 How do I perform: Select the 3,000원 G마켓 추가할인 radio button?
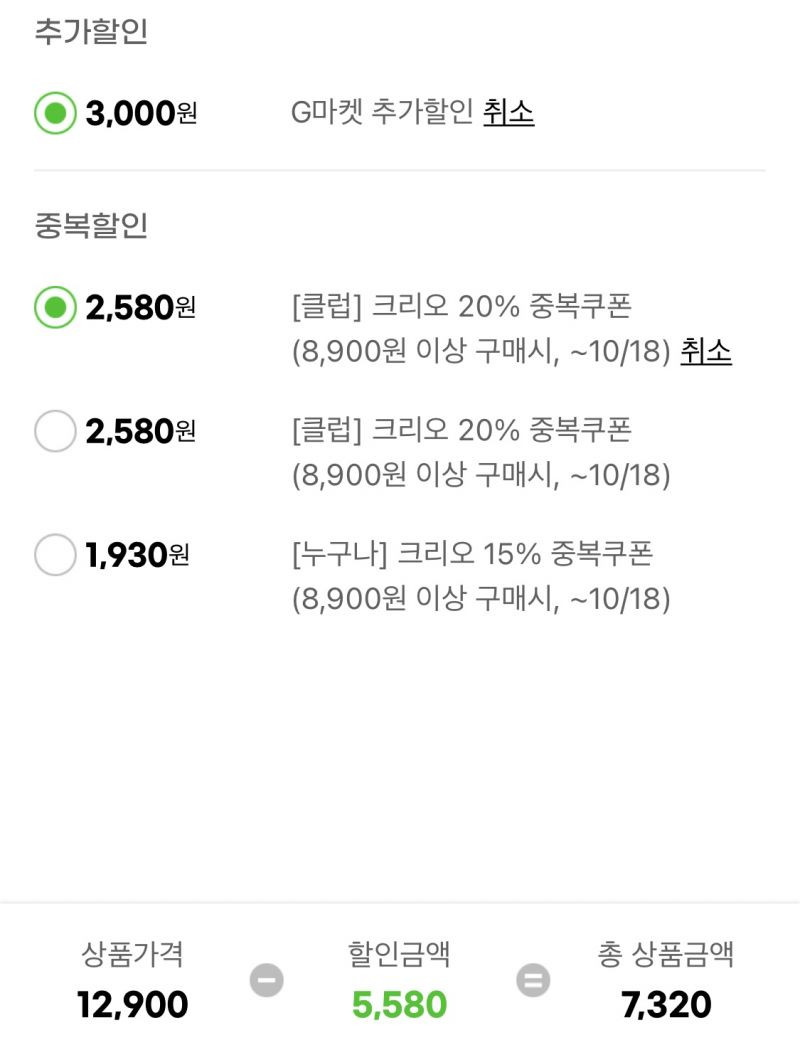[x=55, y=113]
